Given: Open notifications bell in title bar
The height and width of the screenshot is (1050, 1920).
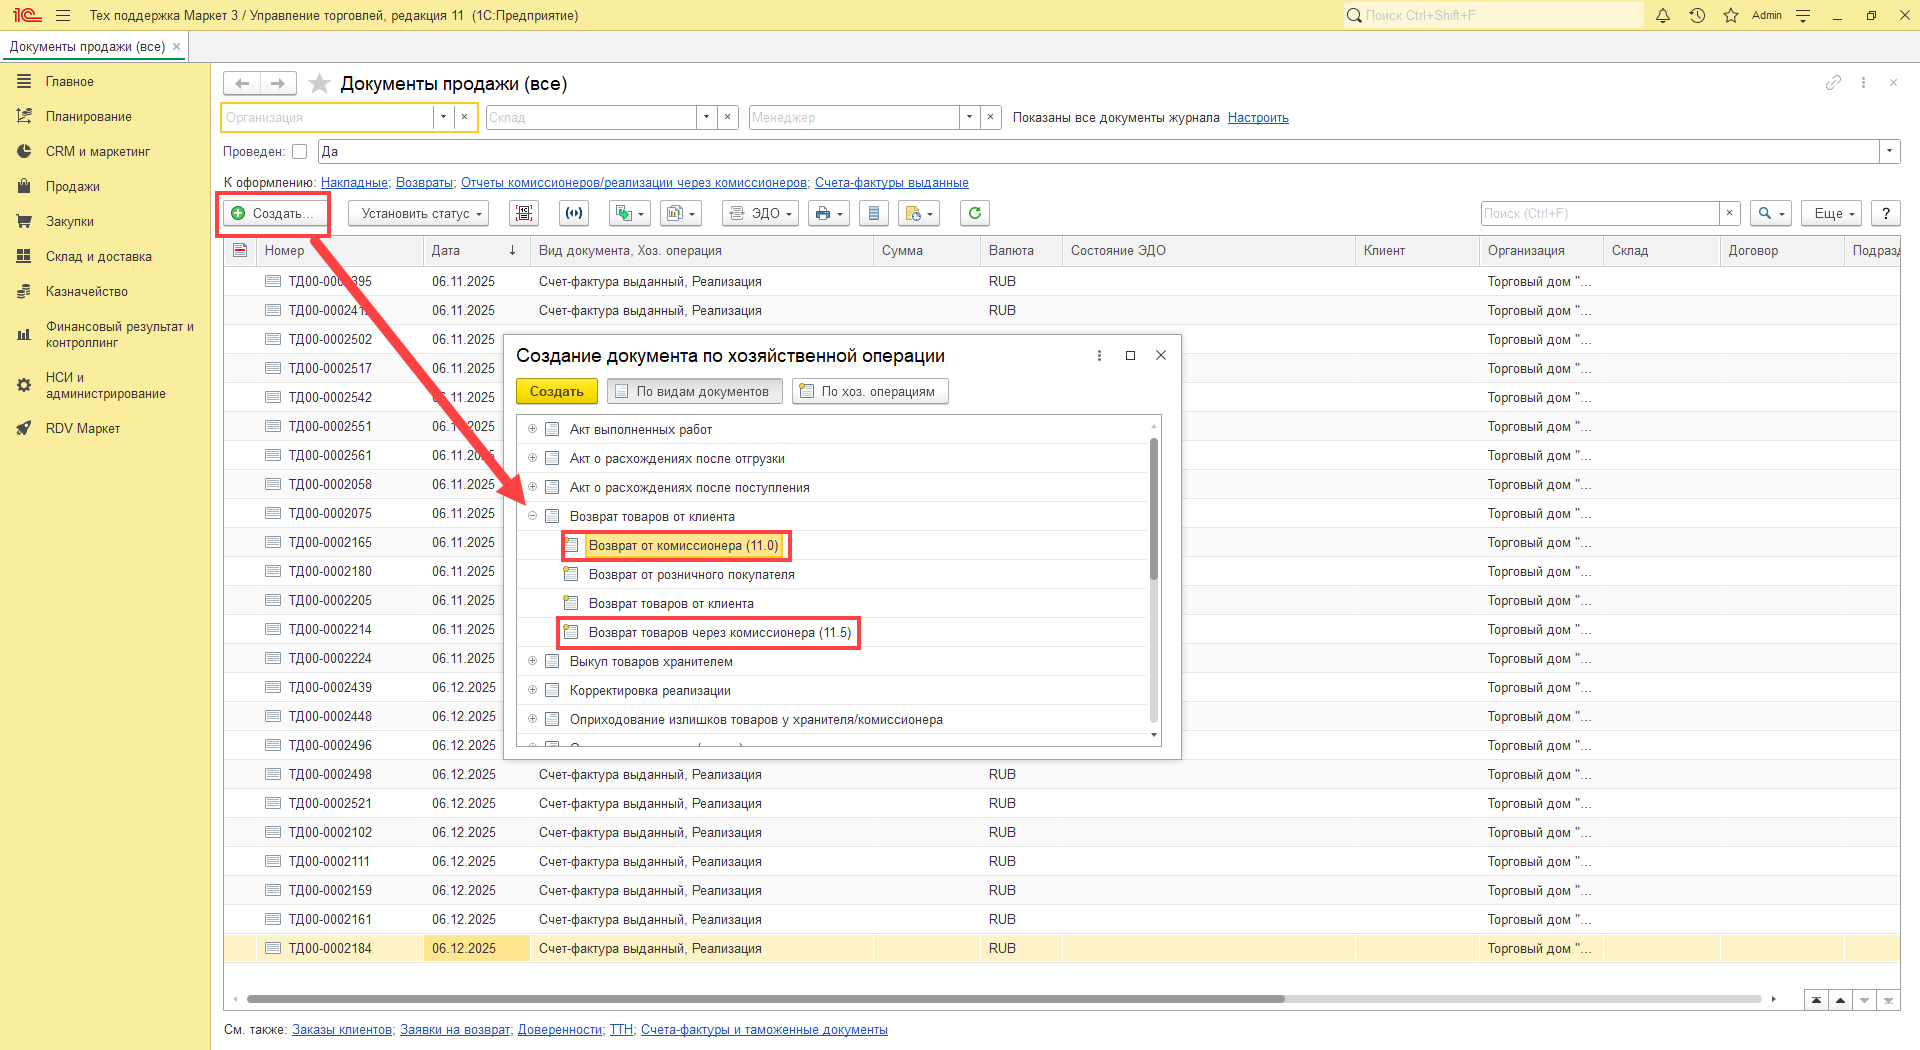Looking at the screenshot, I should (x=1663, y=15).
